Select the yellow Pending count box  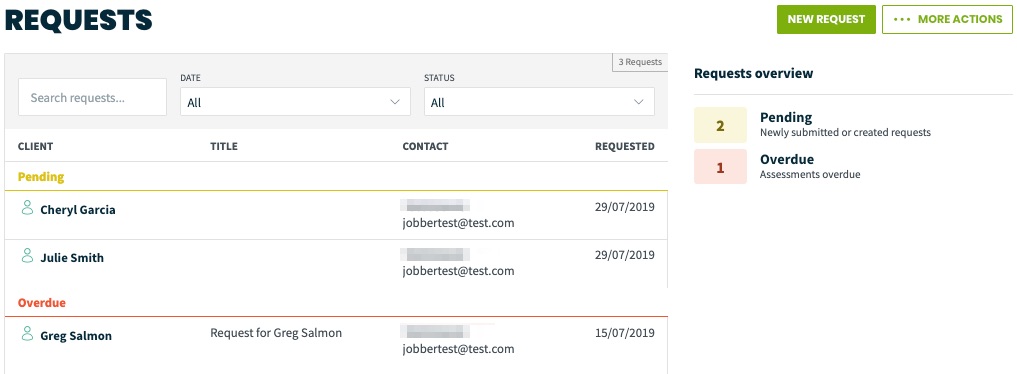coord(720,126)
